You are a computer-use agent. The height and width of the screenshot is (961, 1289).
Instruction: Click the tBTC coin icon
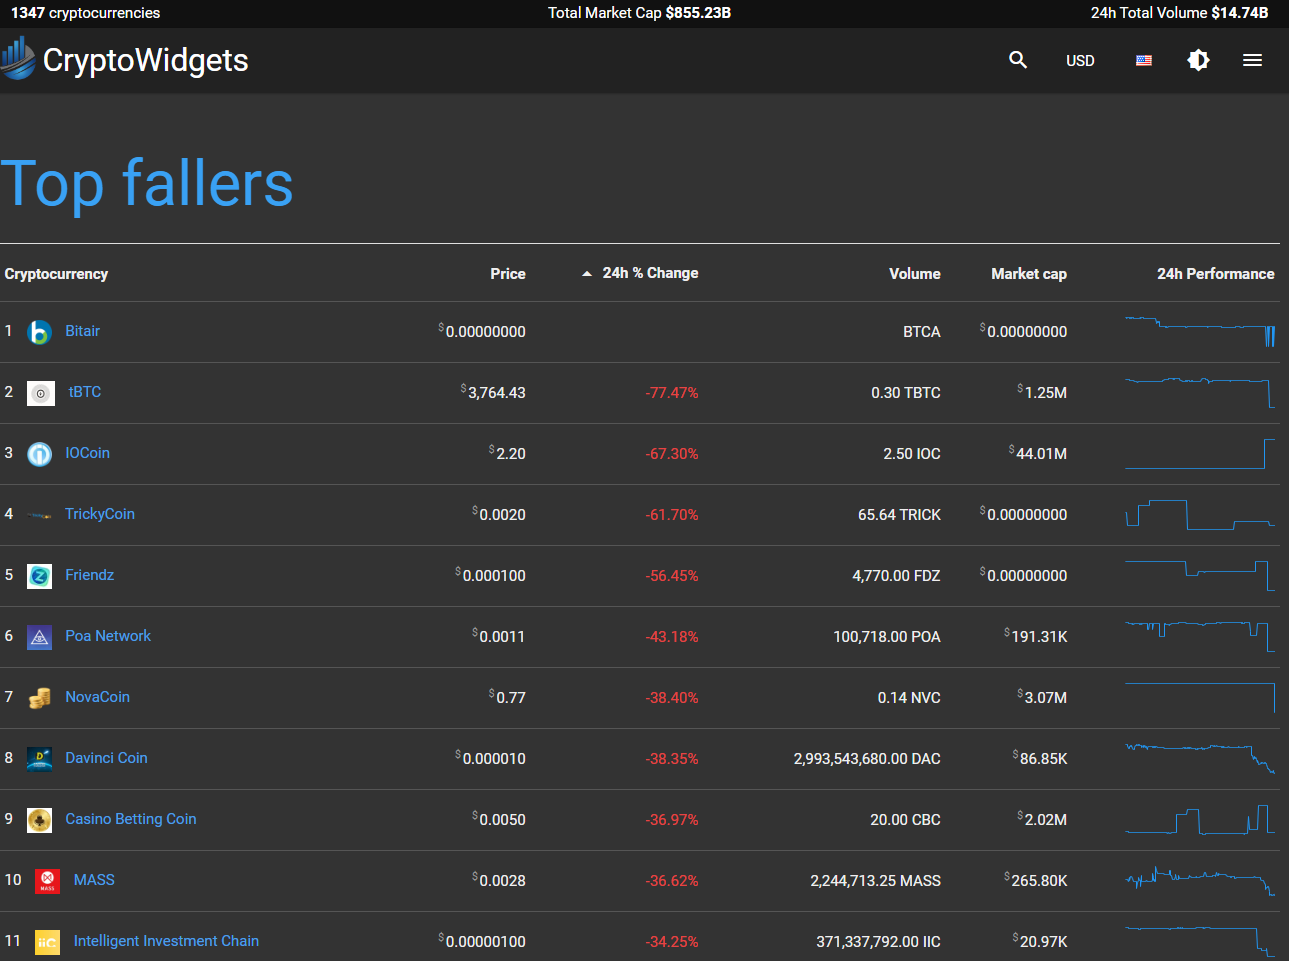[x=41, y=393]
